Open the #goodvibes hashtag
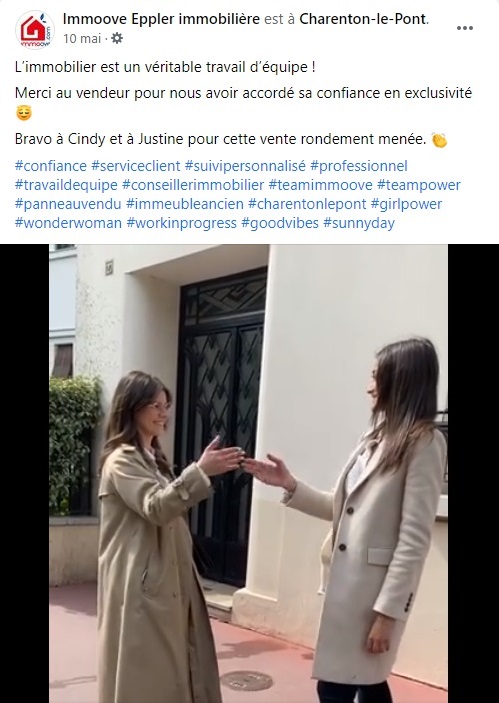The height and width of the screenshot is (703, 499). click(280, 223)
